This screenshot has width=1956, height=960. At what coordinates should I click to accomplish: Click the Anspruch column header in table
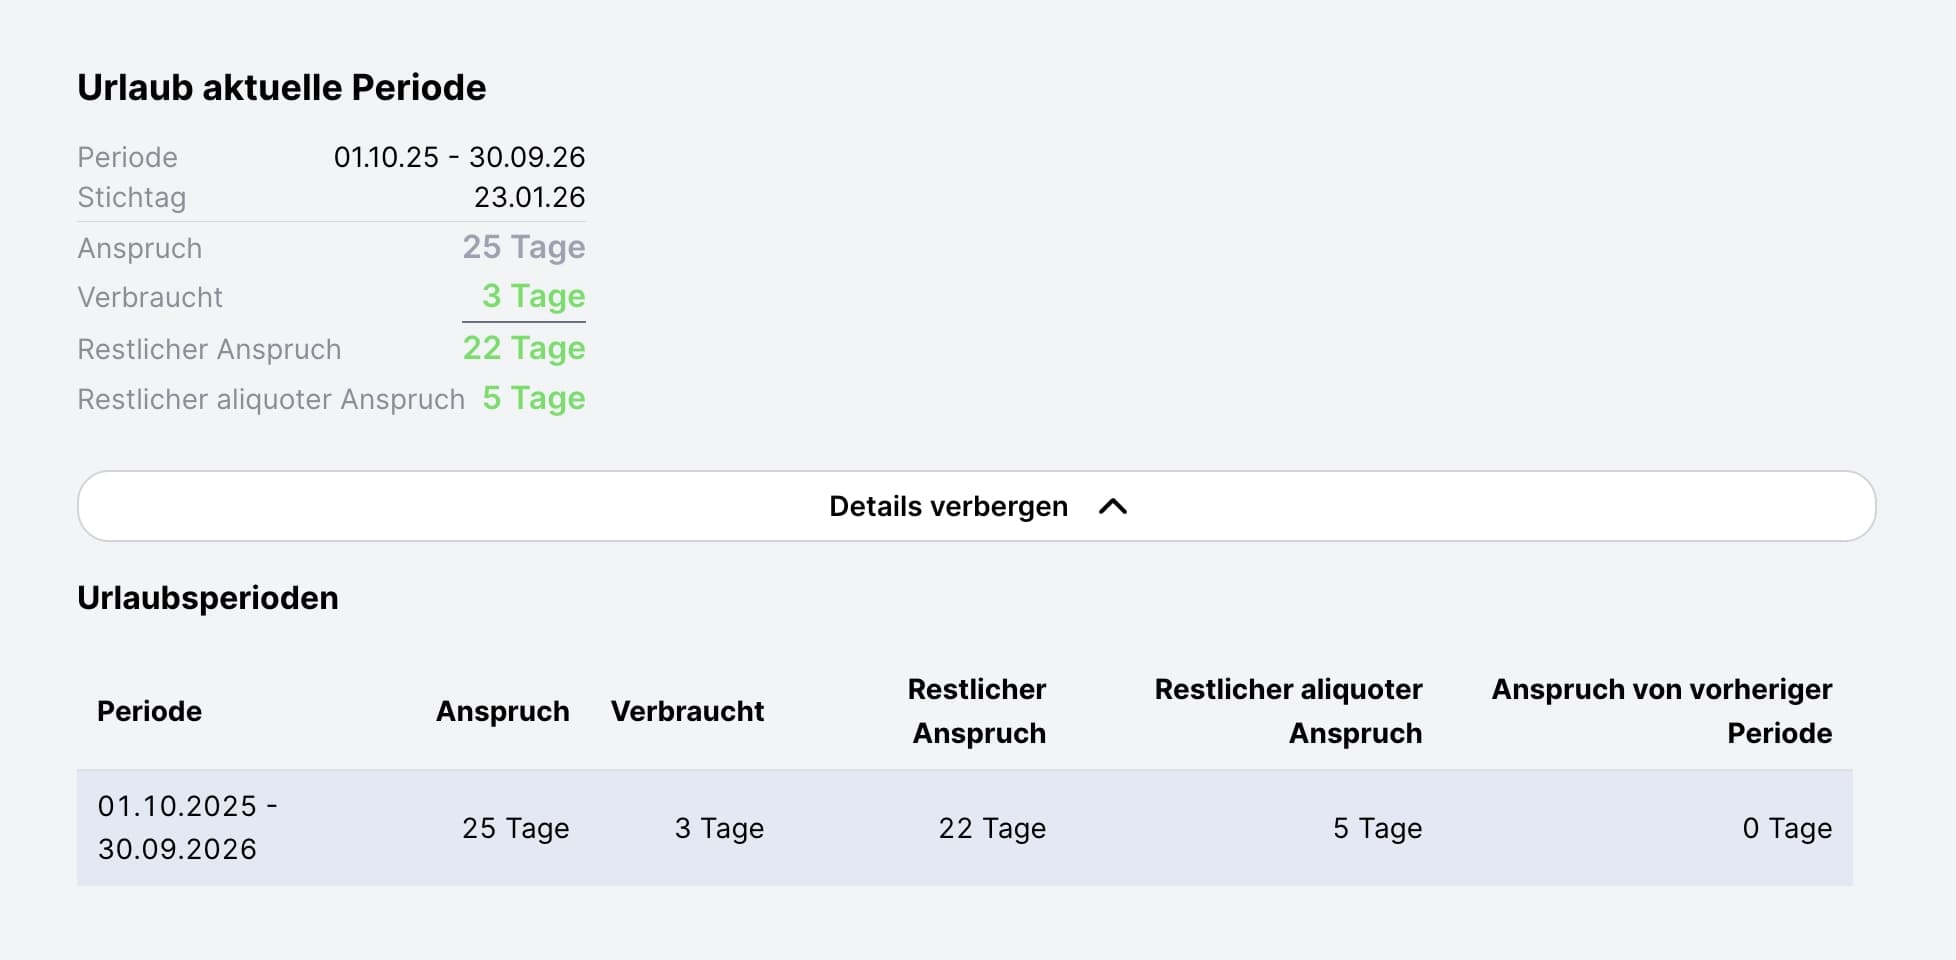502,711
